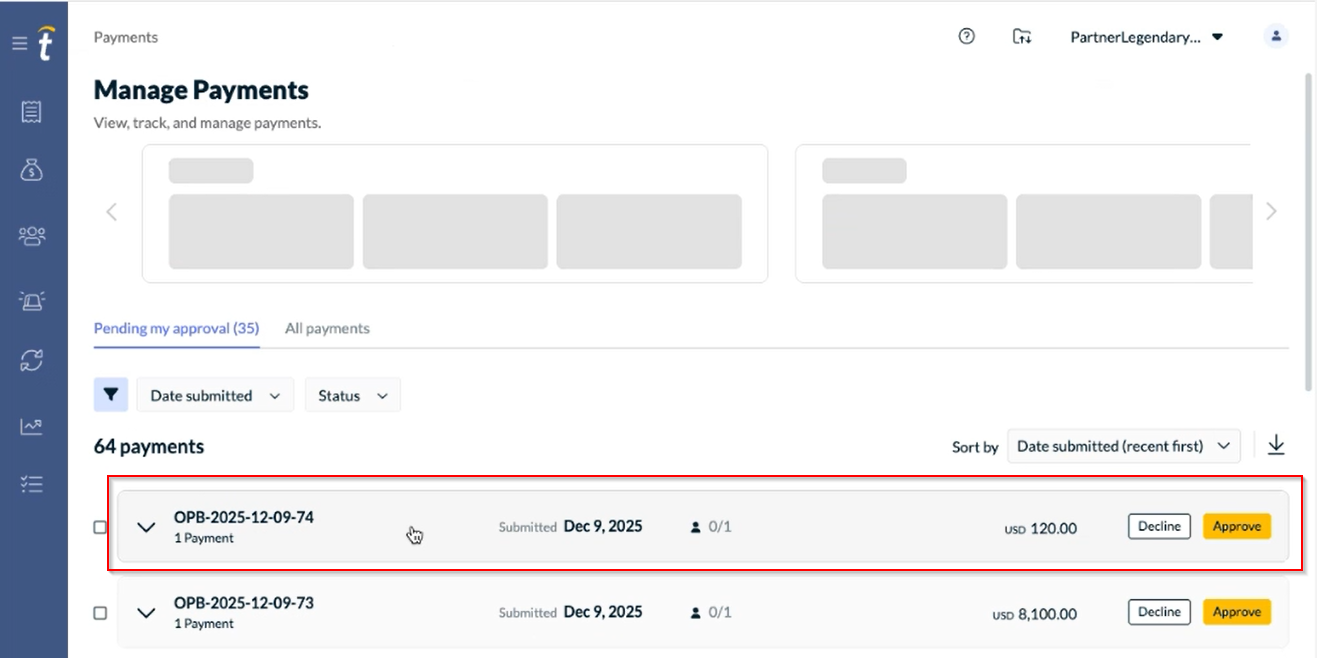
Task: Open the Date submitted filter dropdown
Action: [215, 395]
